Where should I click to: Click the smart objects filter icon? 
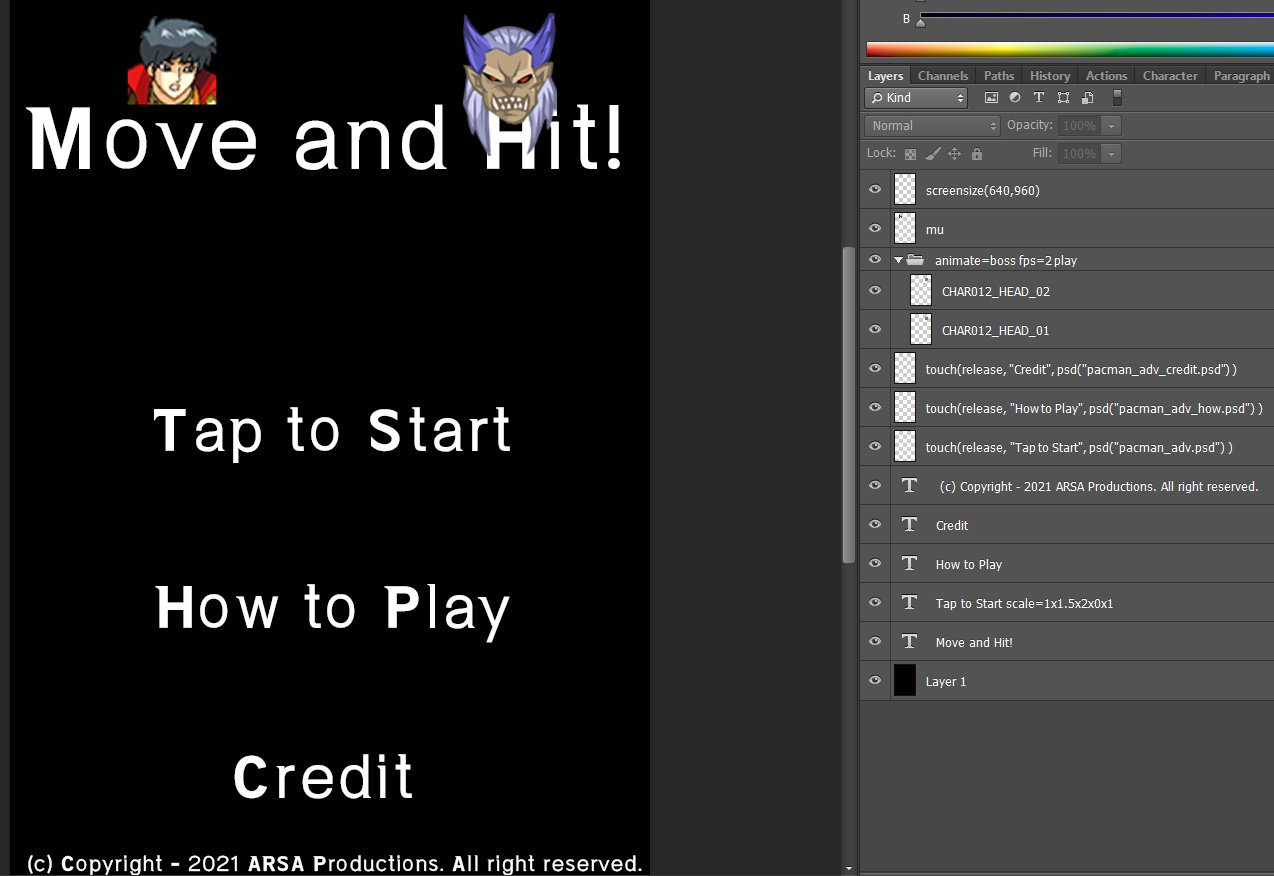pyautogui.click(x=1087, y=97)
